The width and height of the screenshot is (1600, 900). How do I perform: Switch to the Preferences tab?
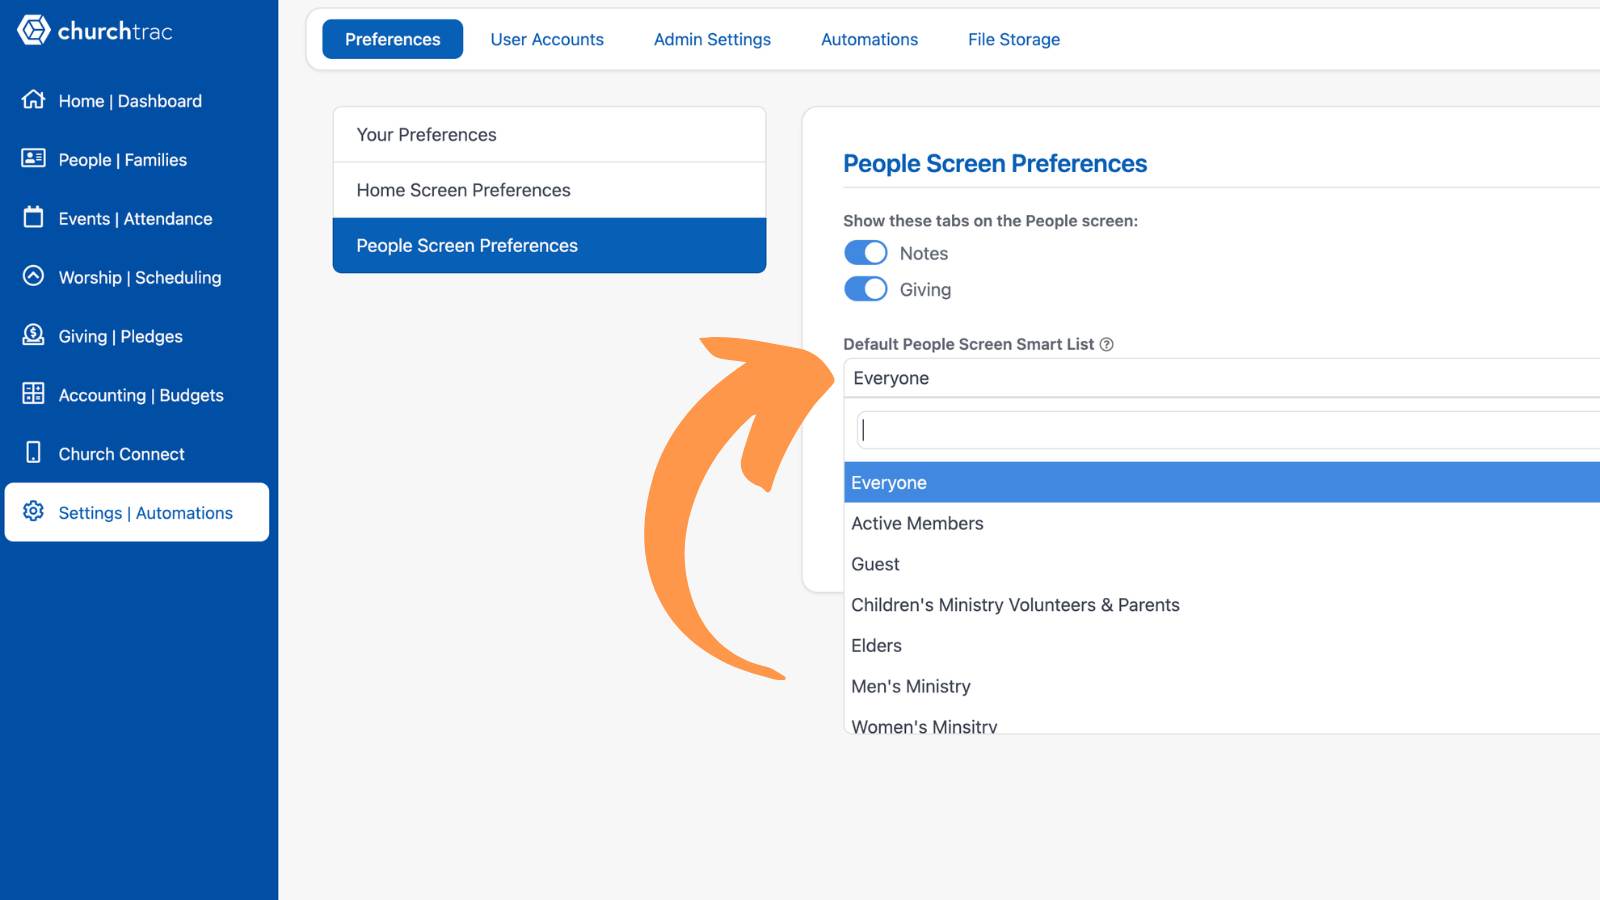392,39
